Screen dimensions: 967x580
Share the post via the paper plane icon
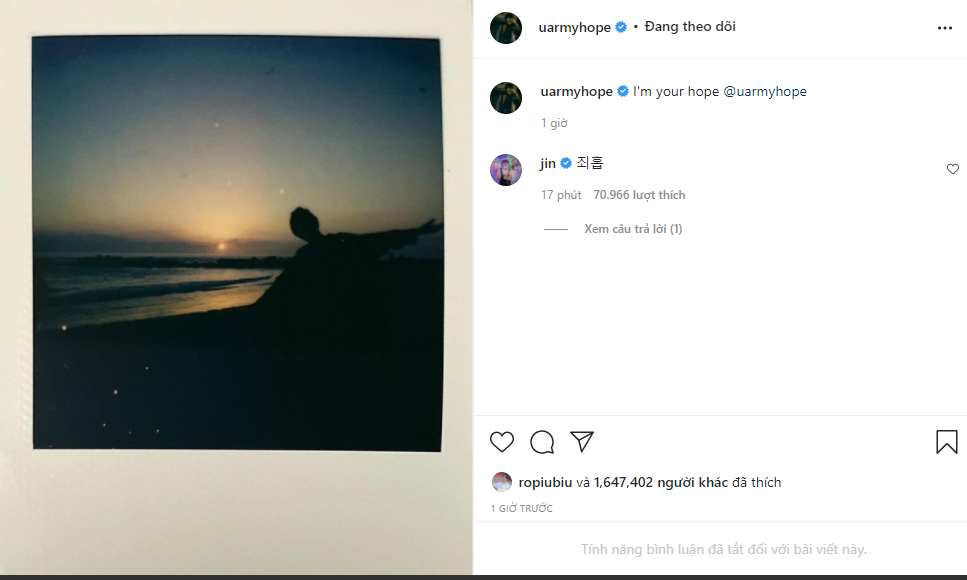[581, 441]
